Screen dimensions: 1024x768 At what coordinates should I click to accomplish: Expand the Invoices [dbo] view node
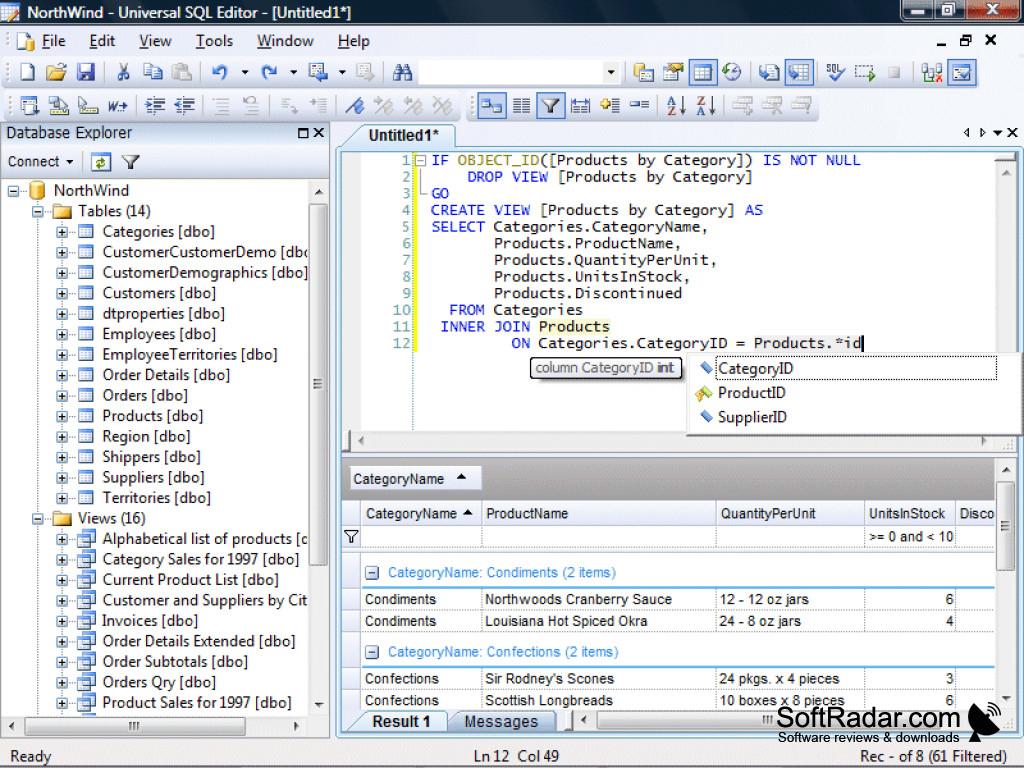pos(61,622)
